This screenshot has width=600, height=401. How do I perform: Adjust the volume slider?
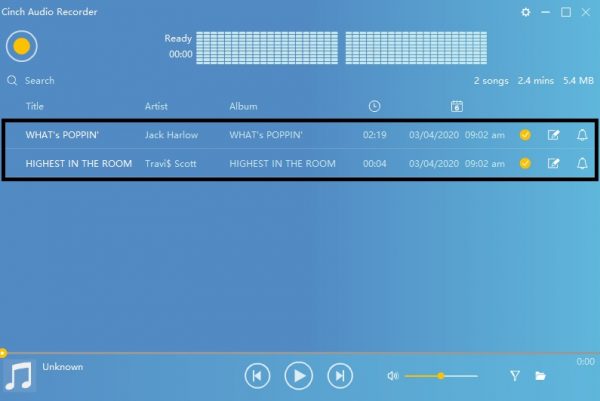pyautogui.click(x=441, y=376)
